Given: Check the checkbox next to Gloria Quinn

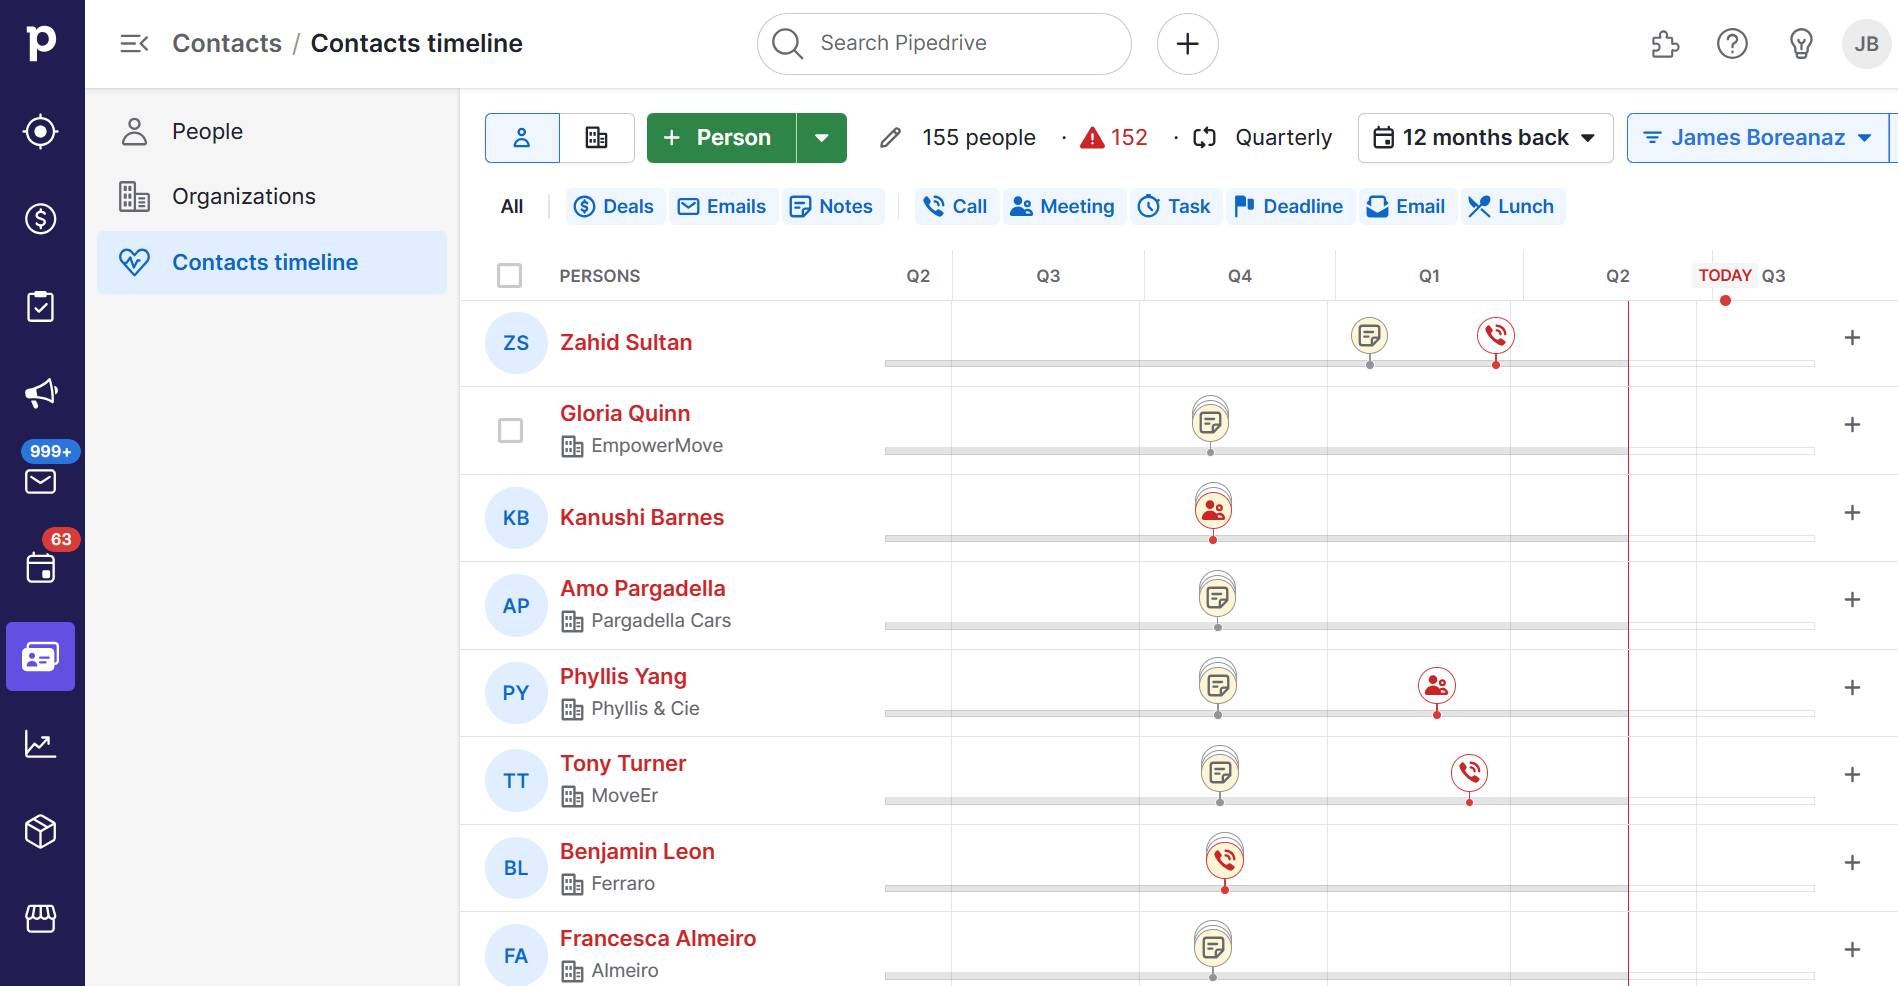Looking at the screenshot, I should point(511,431).
